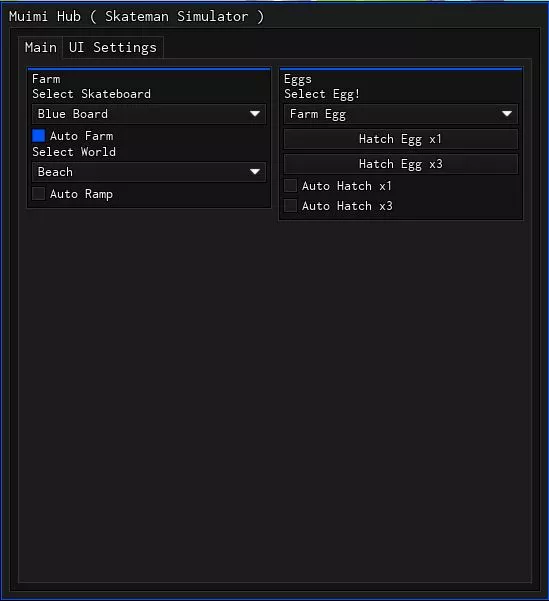The height and width of the screenshot is (601, 549).
Task: Click the Auto Hatch x1 label
Action: 347,186
